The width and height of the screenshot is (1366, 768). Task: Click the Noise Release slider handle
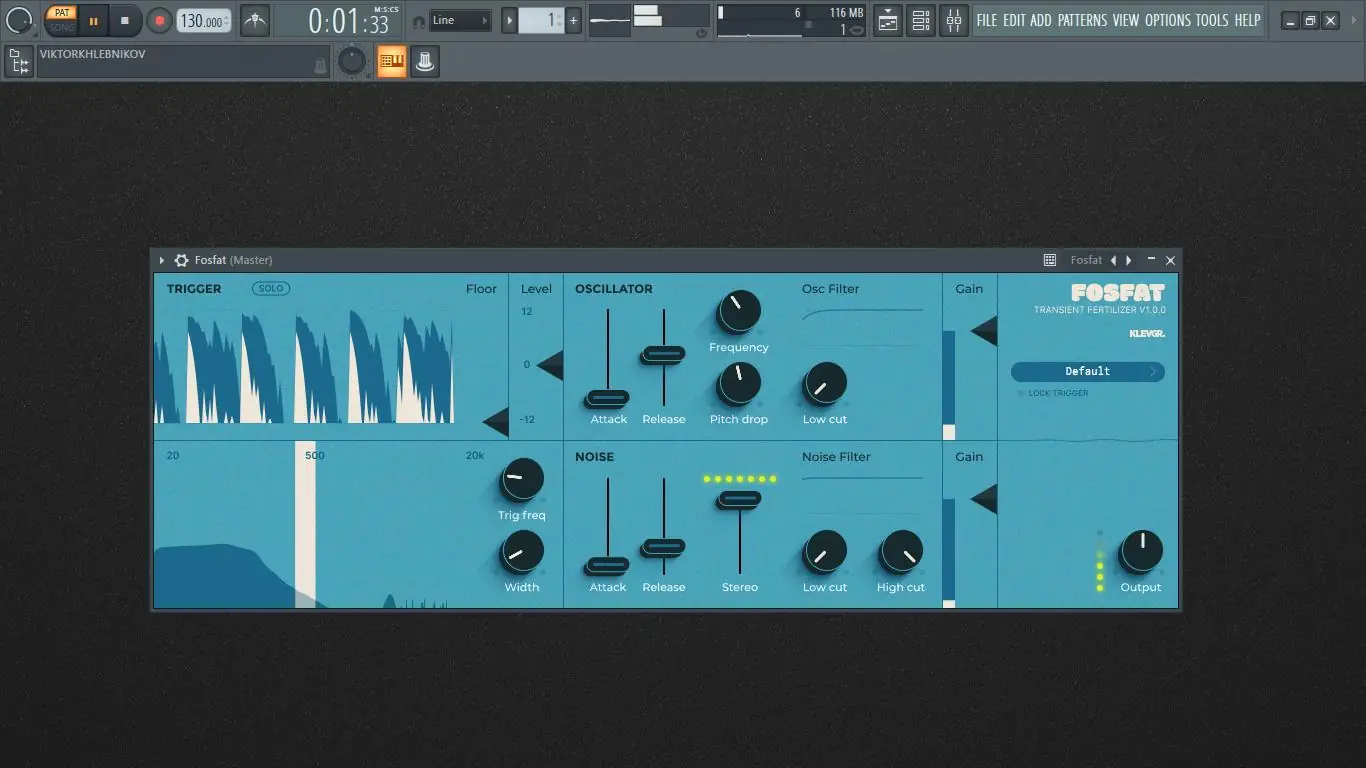[x=664, y=547]
